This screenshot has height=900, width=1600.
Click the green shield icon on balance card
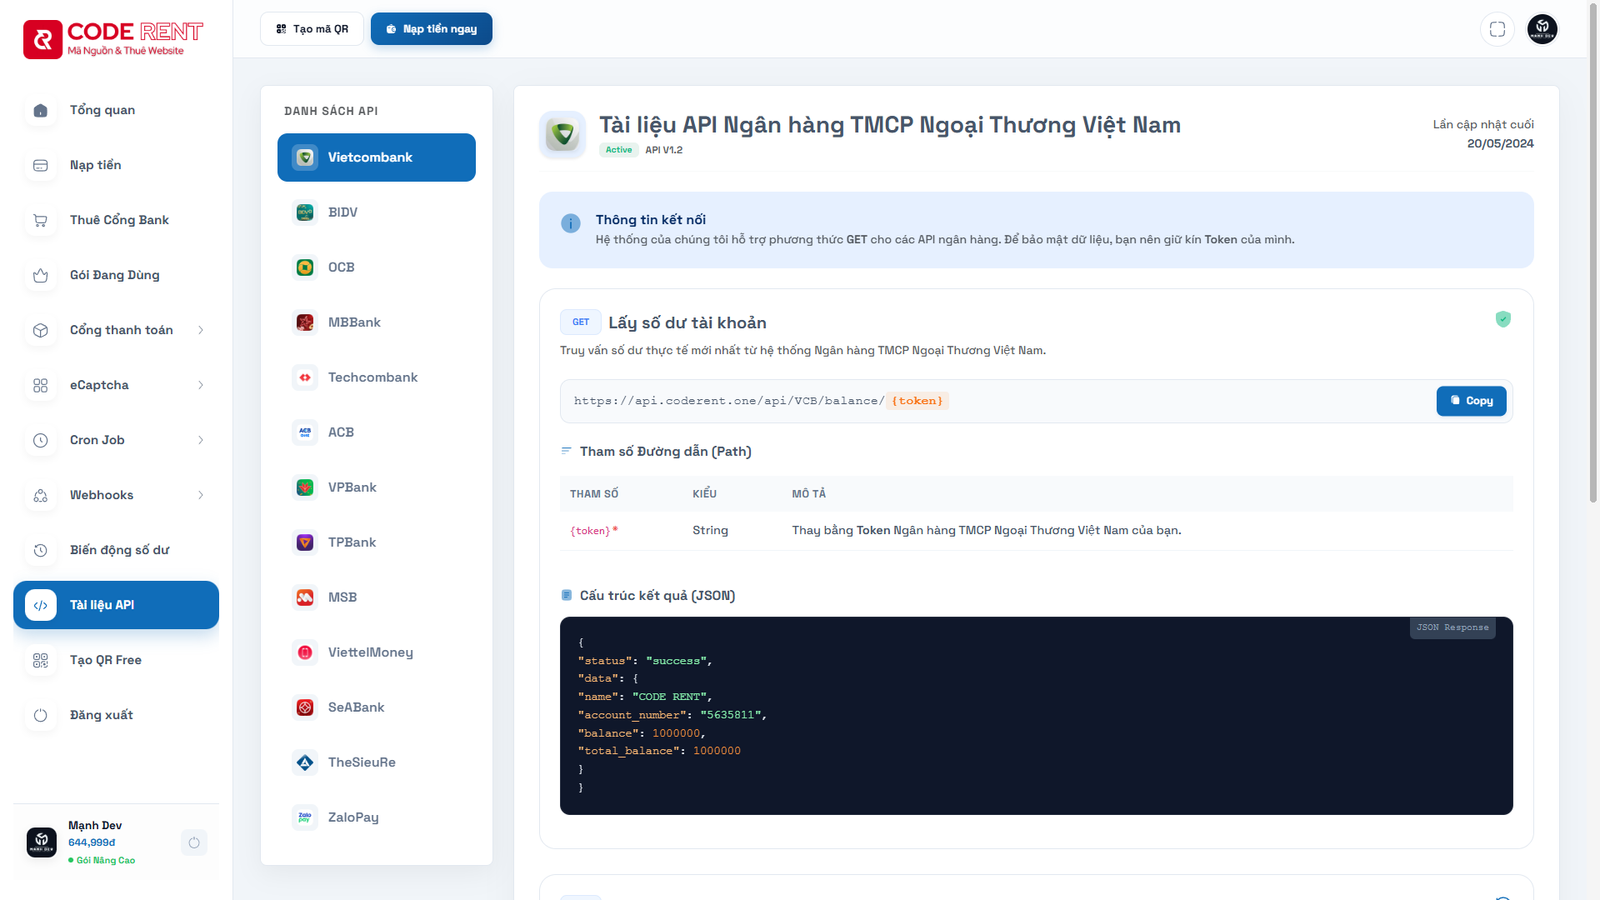coord(1503,319)
